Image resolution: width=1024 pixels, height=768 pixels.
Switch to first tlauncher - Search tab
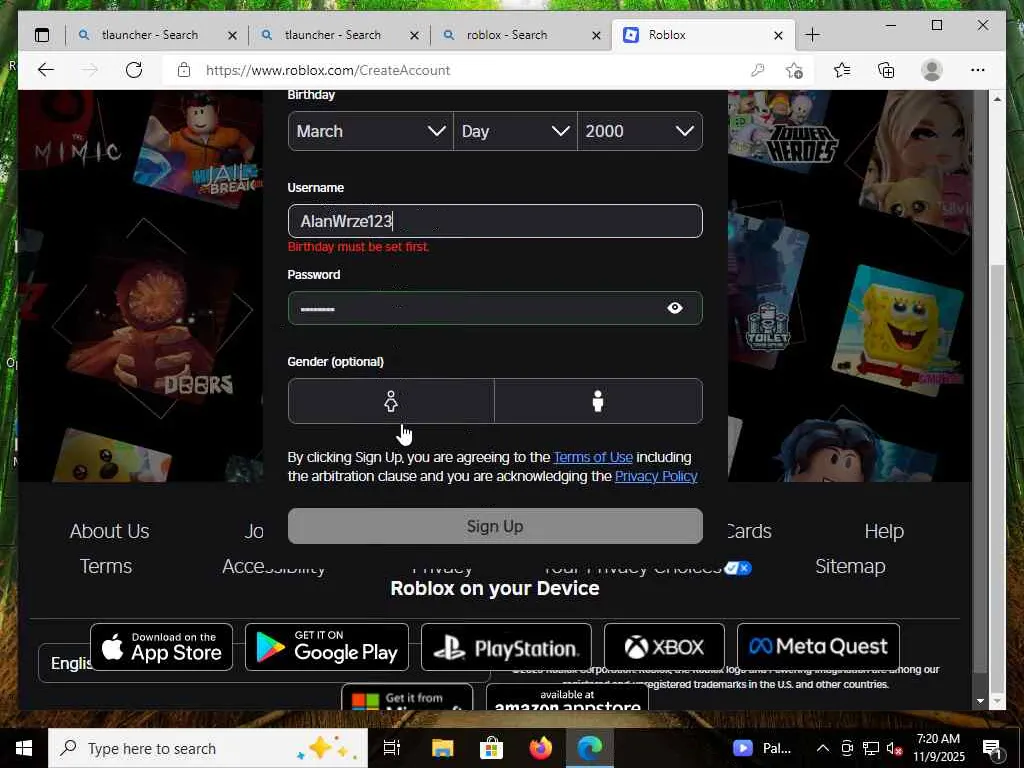(157, 35)
